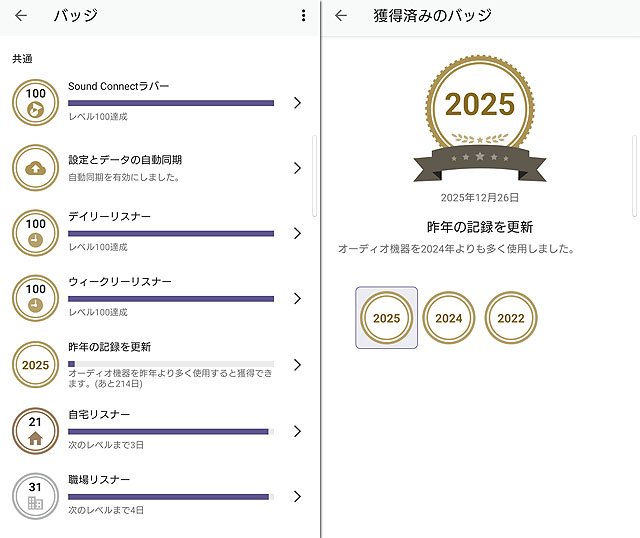Tap the デイリーリスナー clock badge icon

(x=36, y=233)
